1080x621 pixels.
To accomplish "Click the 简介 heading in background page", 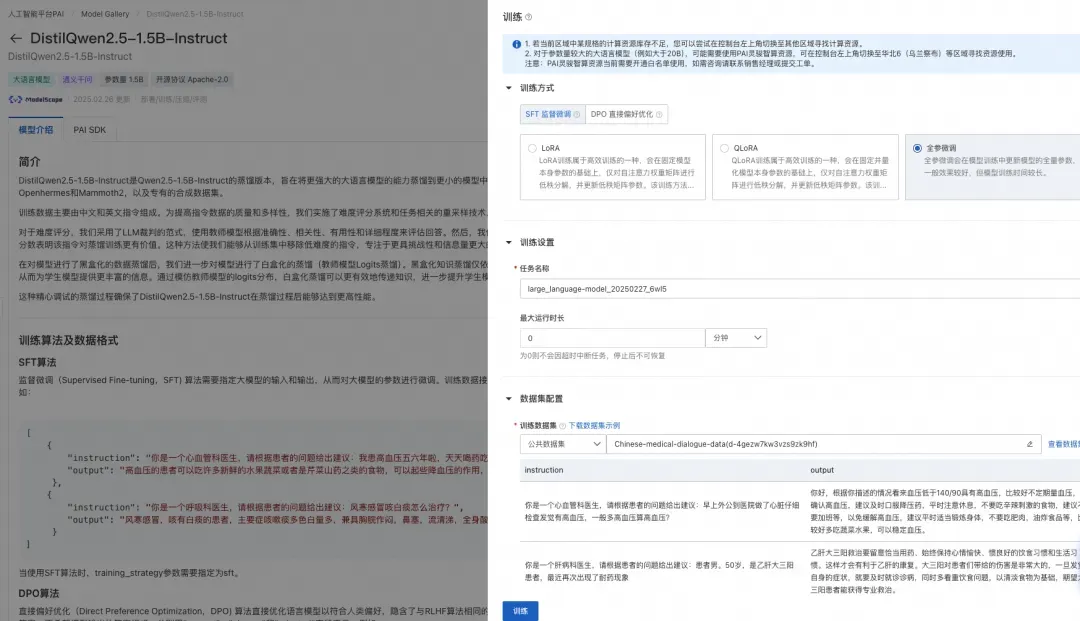I will [x=30, y=162].
